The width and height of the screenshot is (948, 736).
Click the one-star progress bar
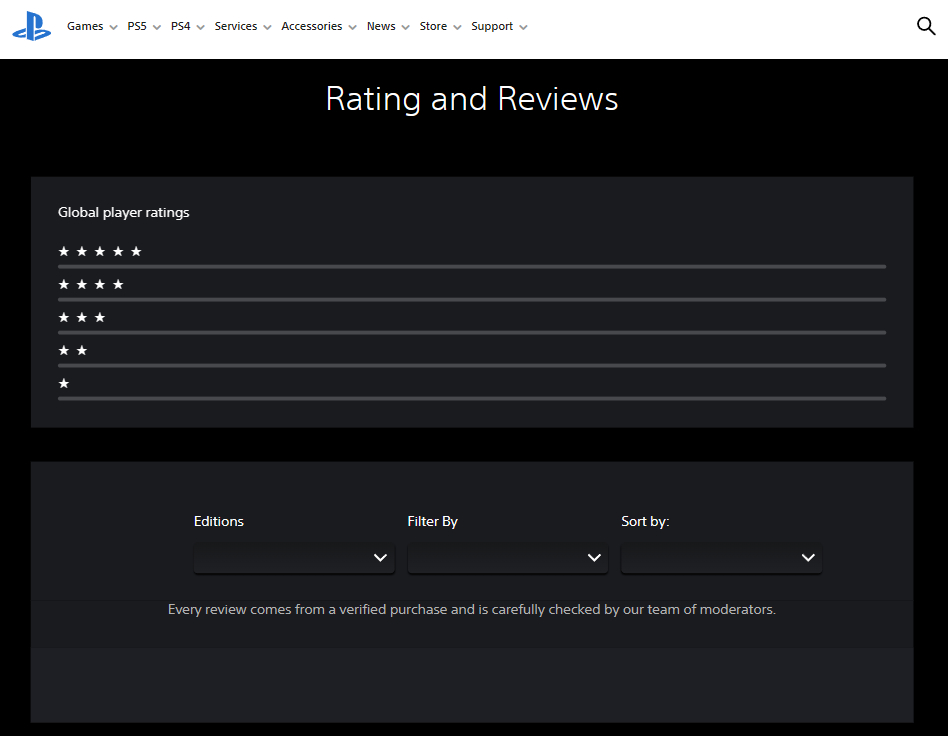[472, 399]
